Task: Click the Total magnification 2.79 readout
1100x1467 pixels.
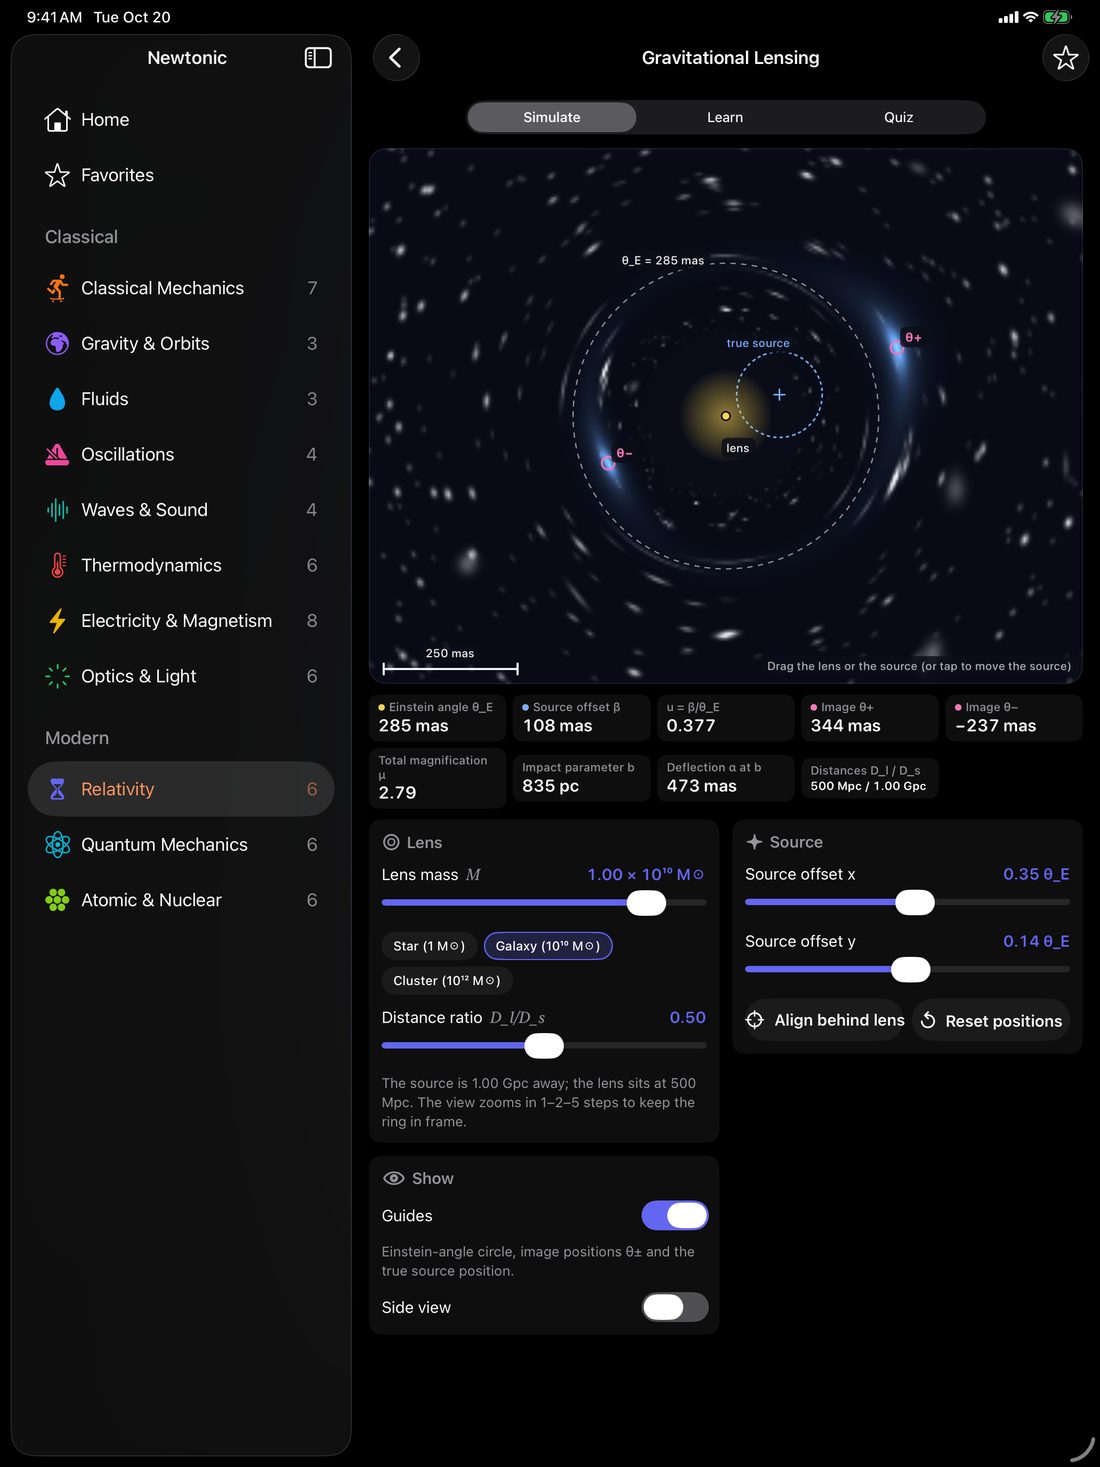Action: click(x=437, y=778)
